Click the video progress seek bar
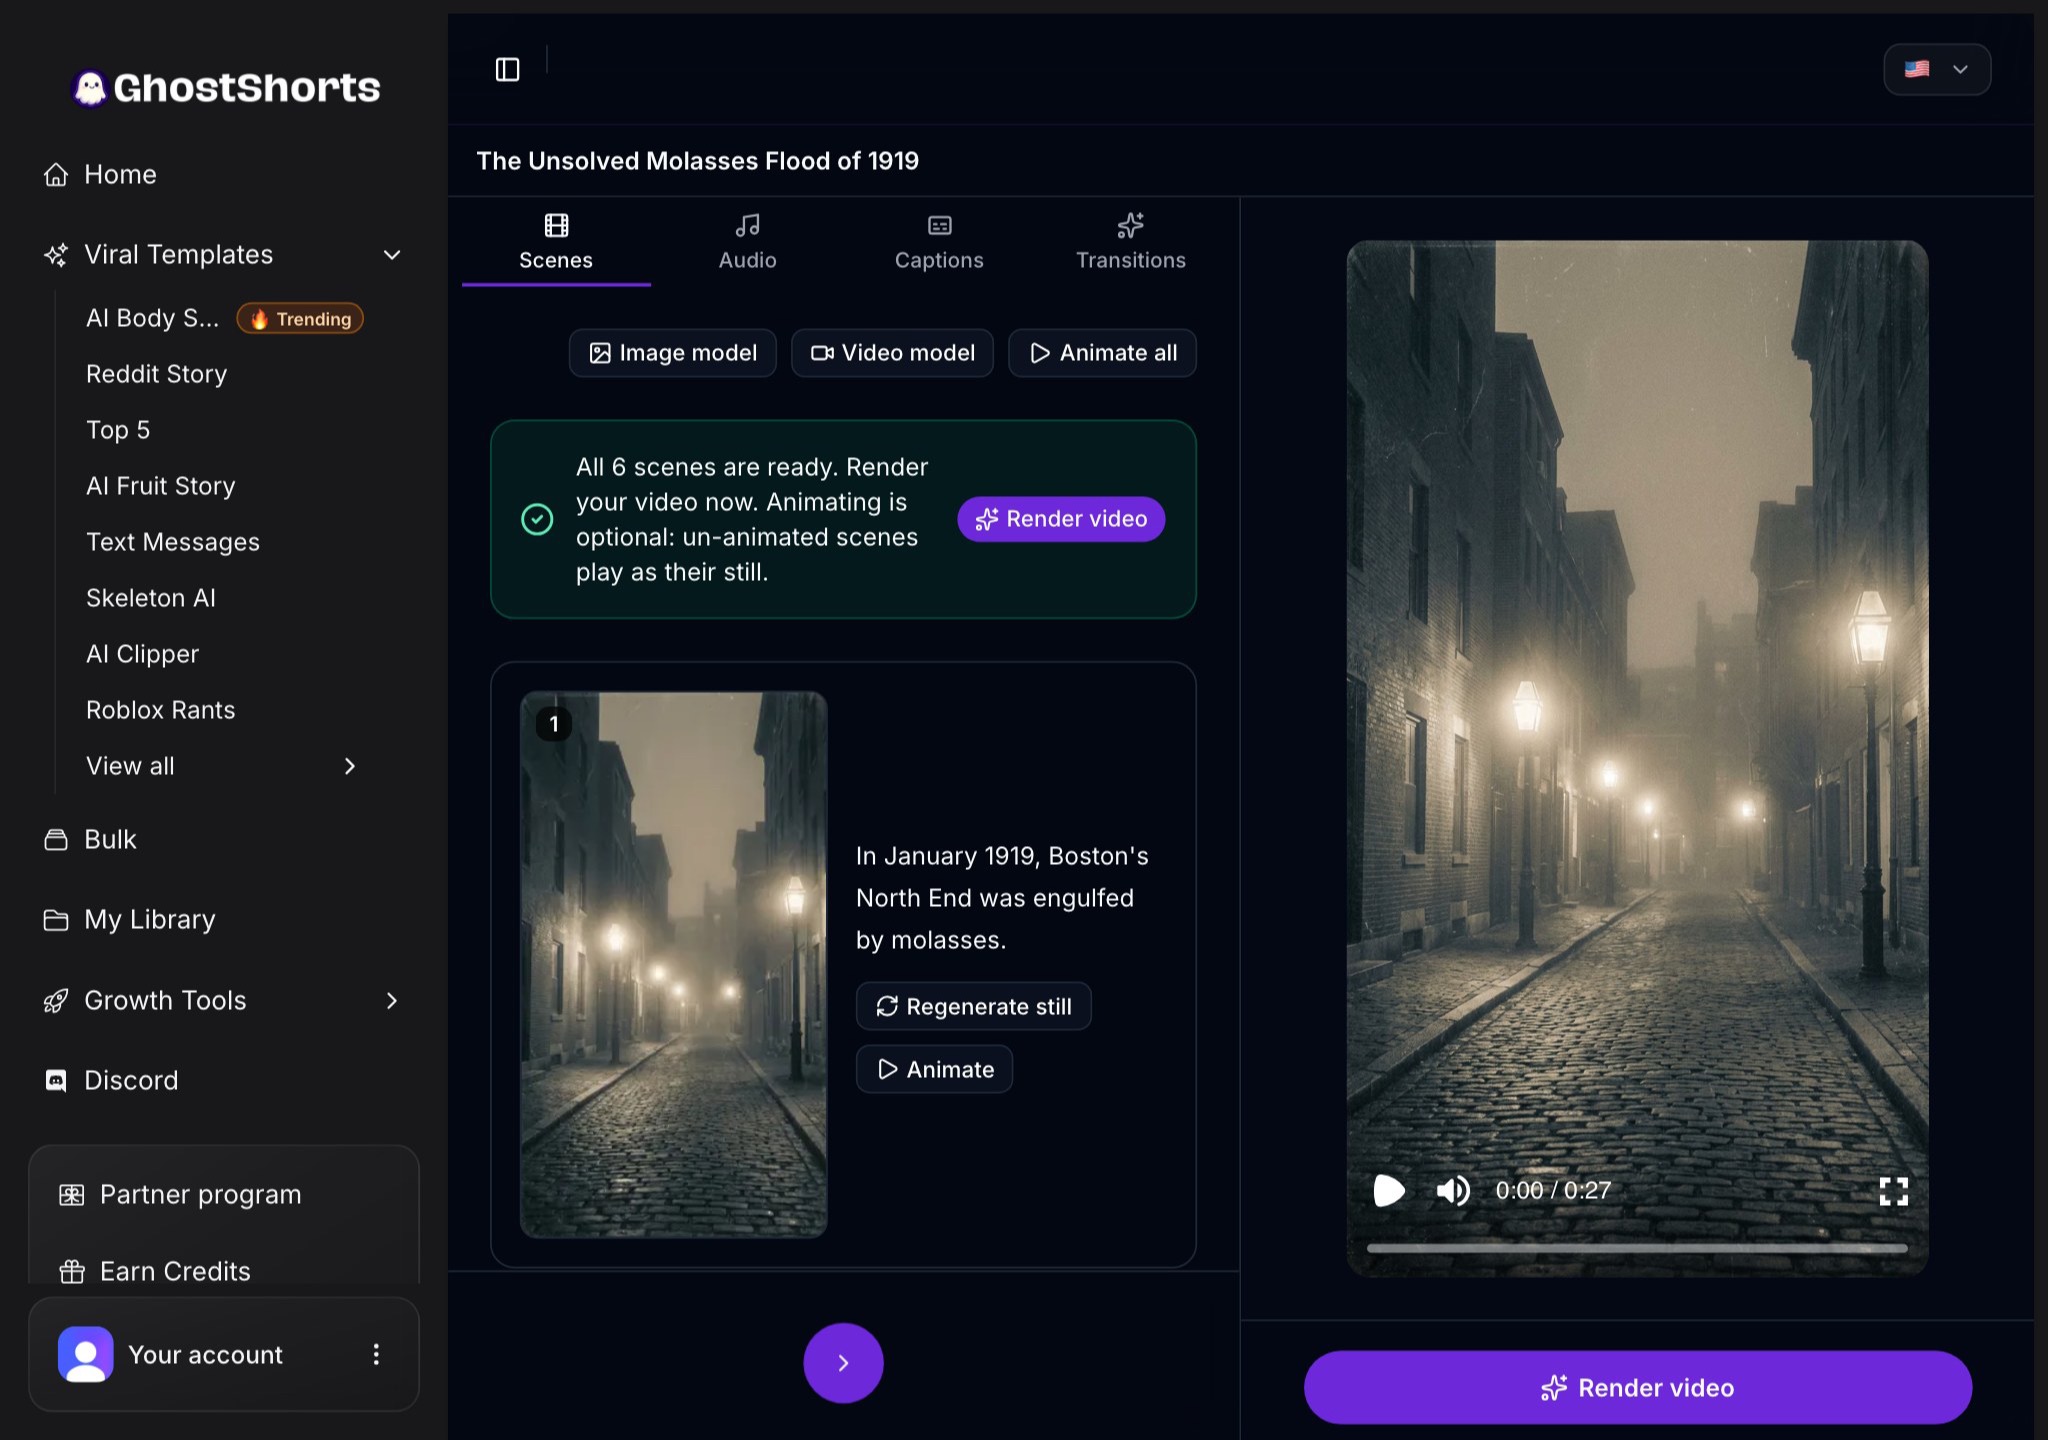 tap(1637, 1248)
